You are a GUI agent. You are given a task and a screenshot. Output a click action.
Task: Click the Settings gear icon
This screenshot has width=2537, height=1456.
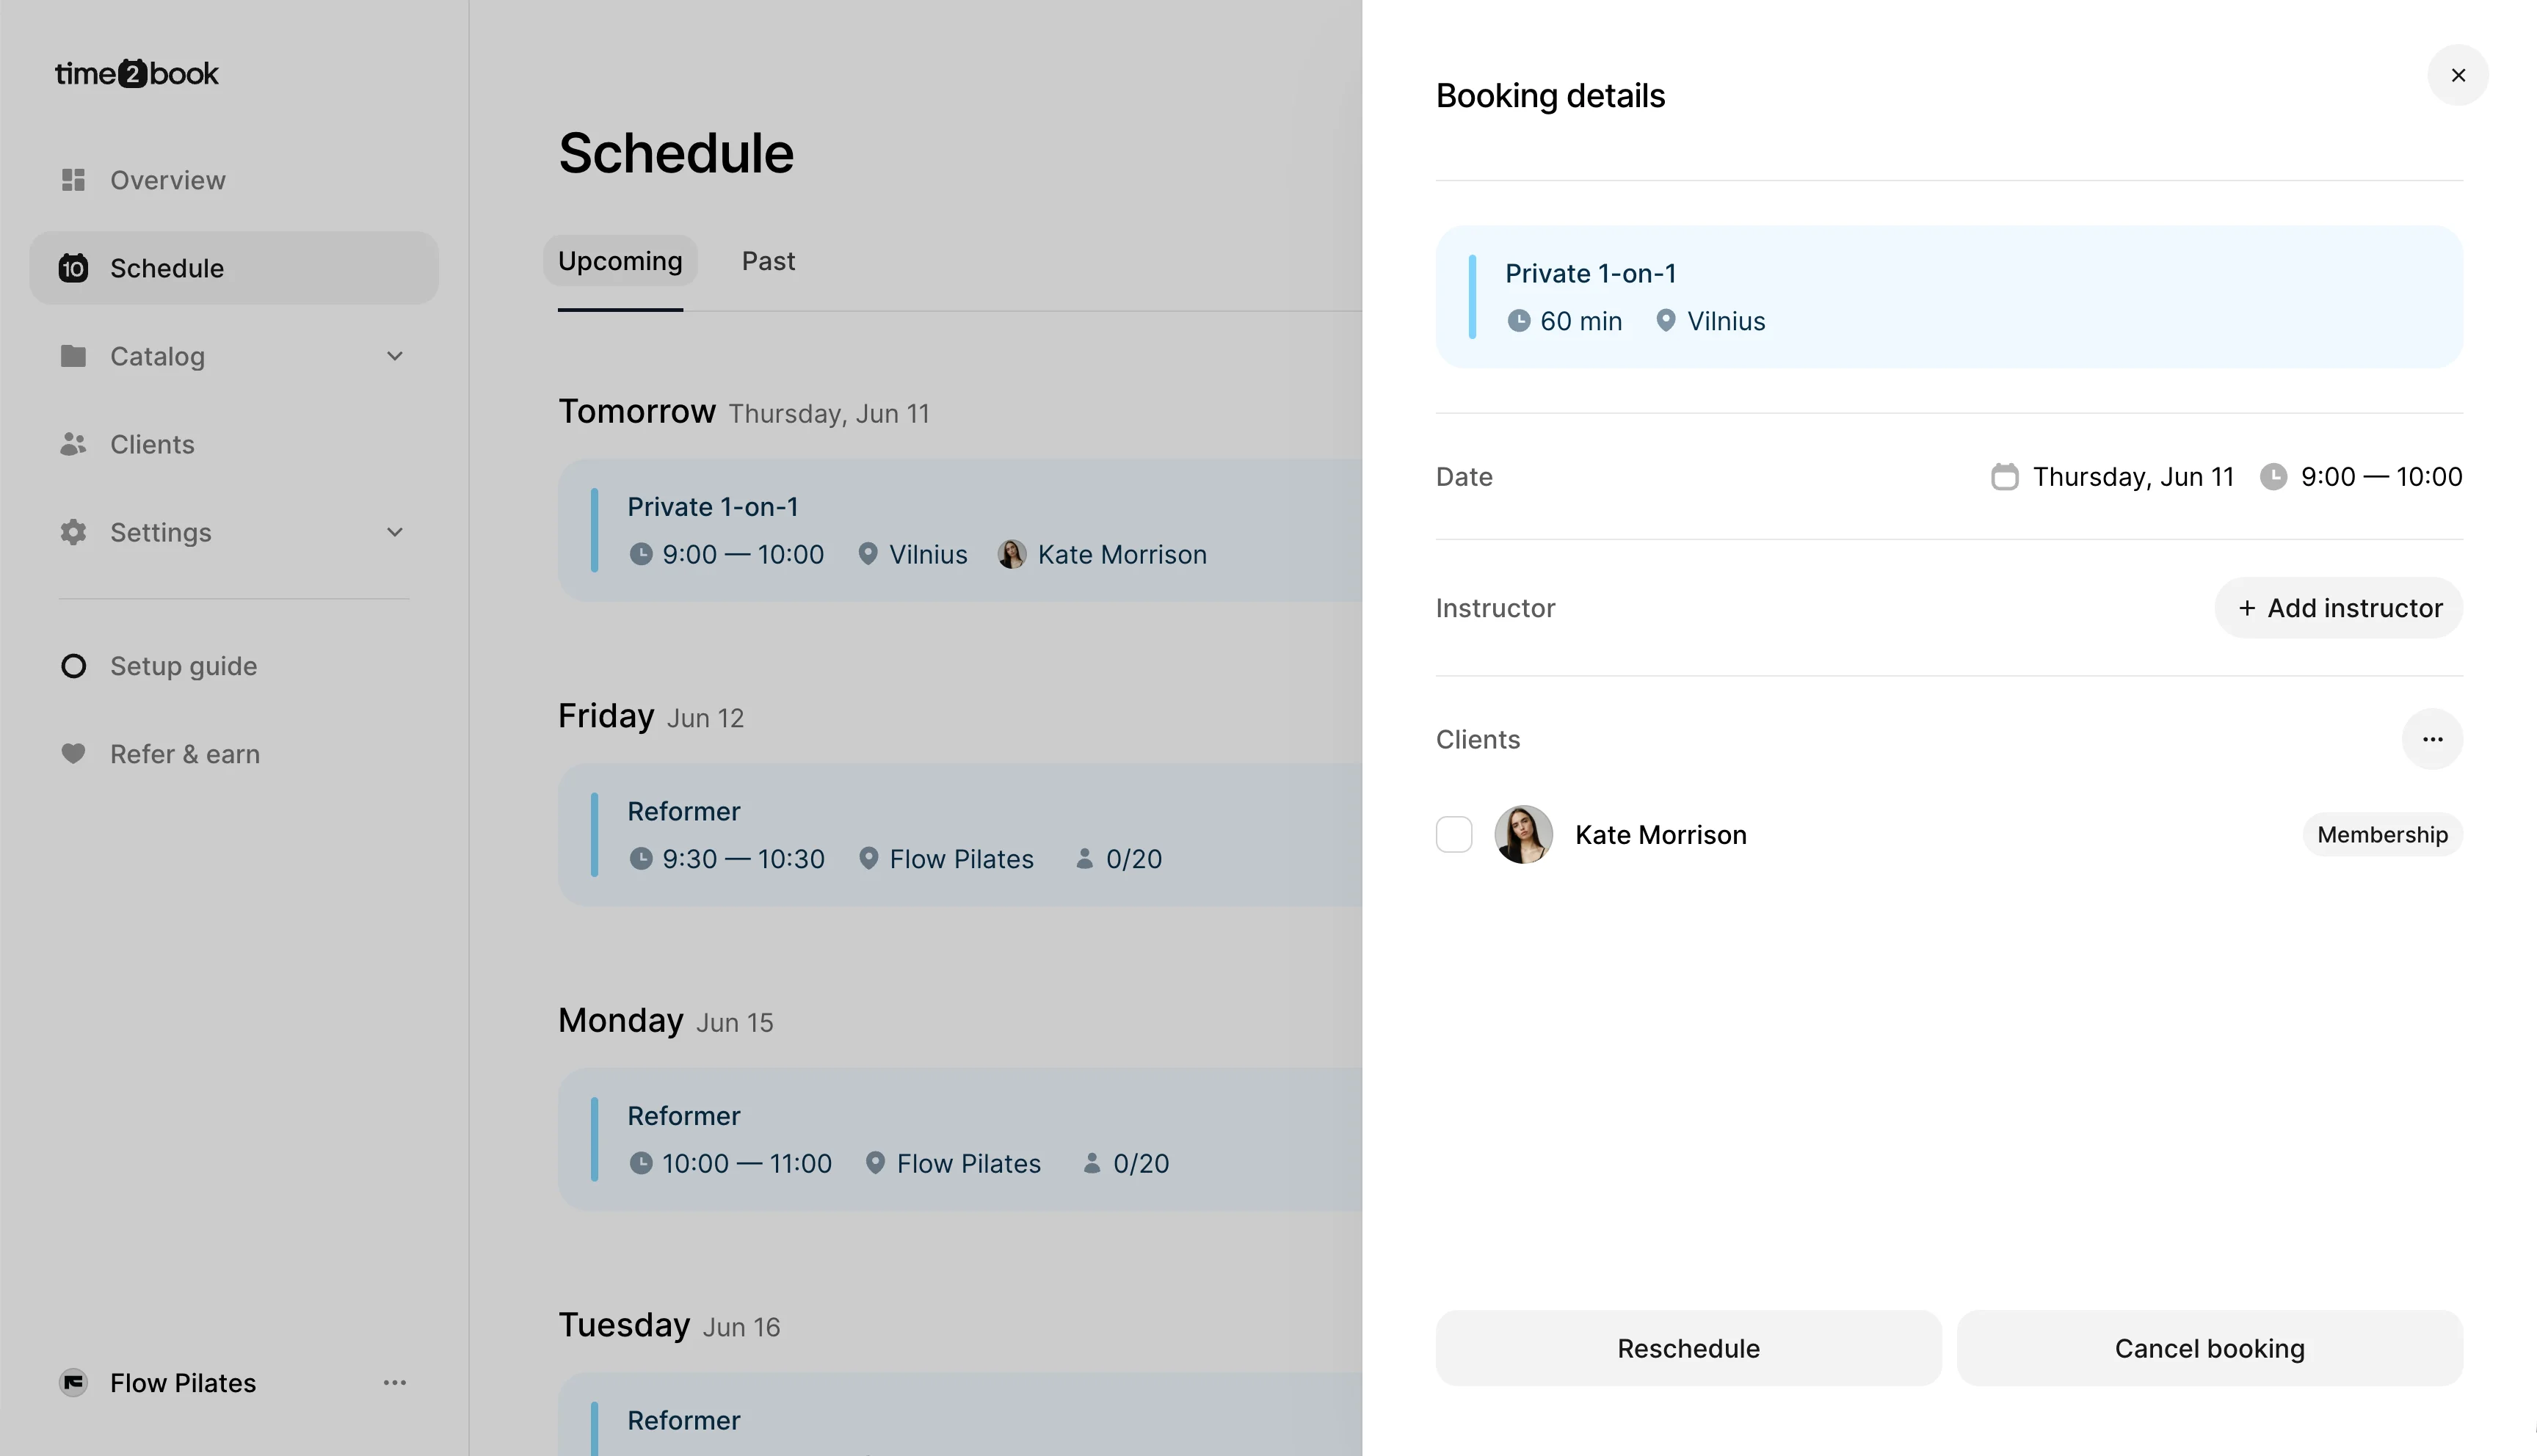73,532
